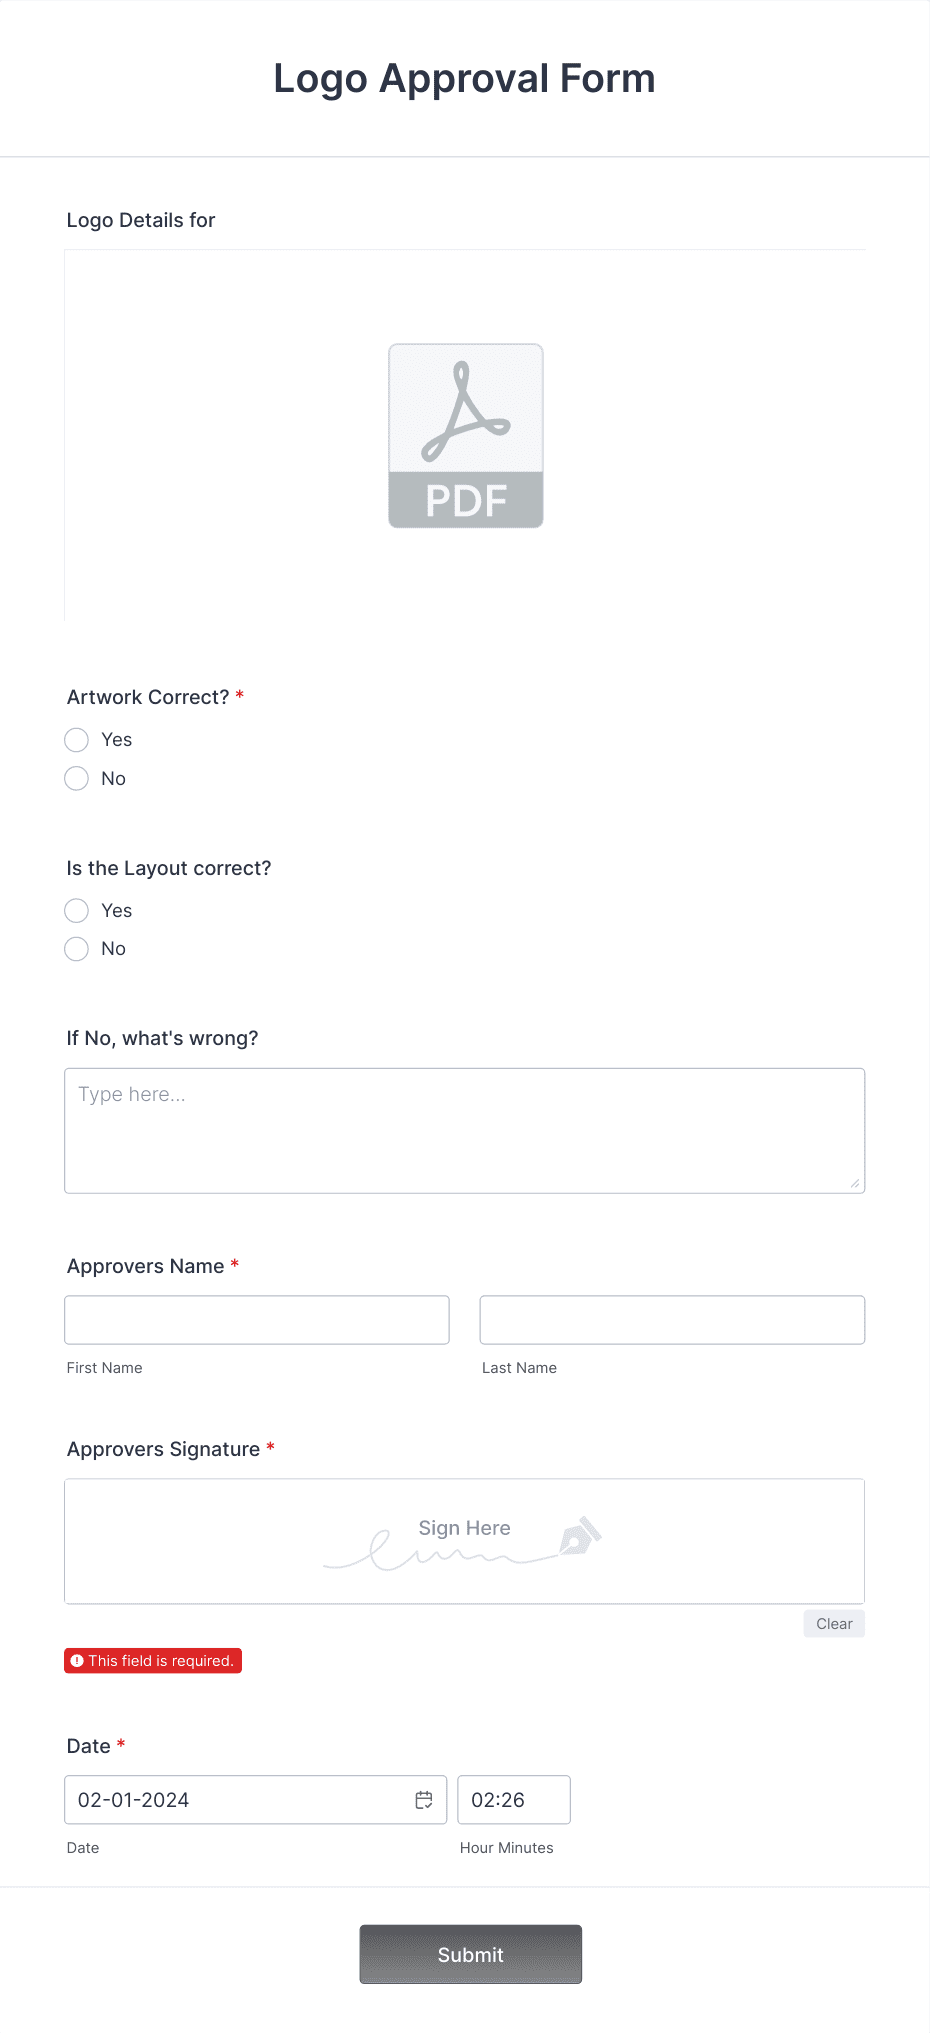Click the Approvers Signature label
Screen dimensions: 930x2033
[x=164, y=1449]
